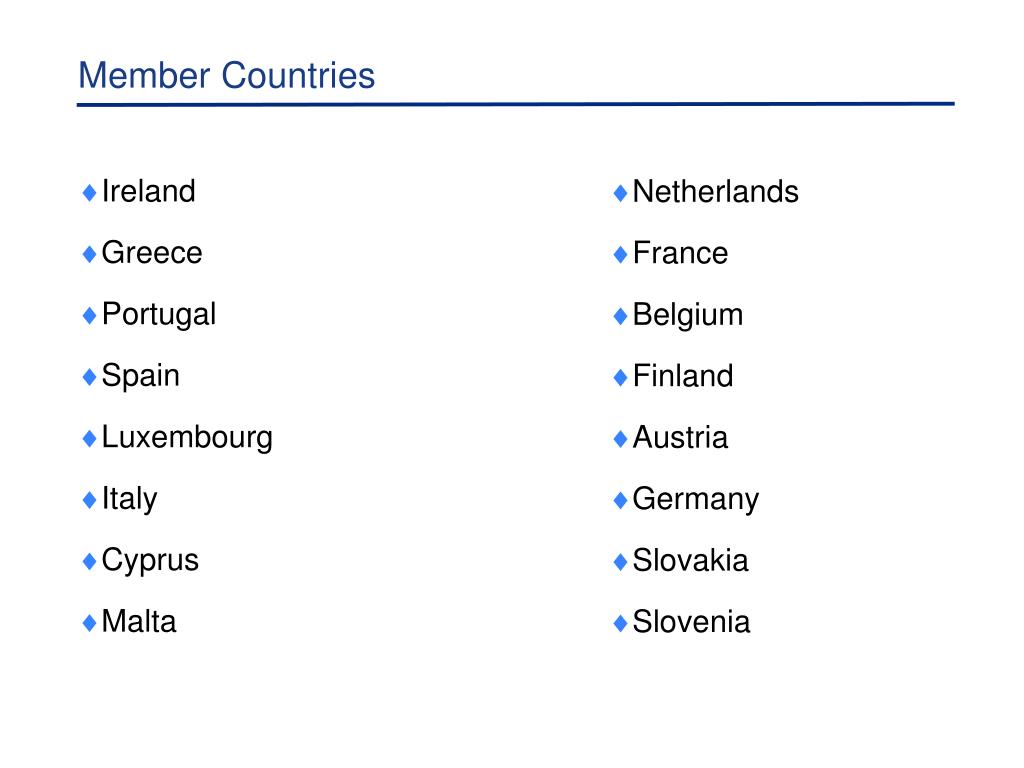This screenshot has width=1024, height=768.
Task: Click the diamond bullet beside Germany
Action: (620, 501)
